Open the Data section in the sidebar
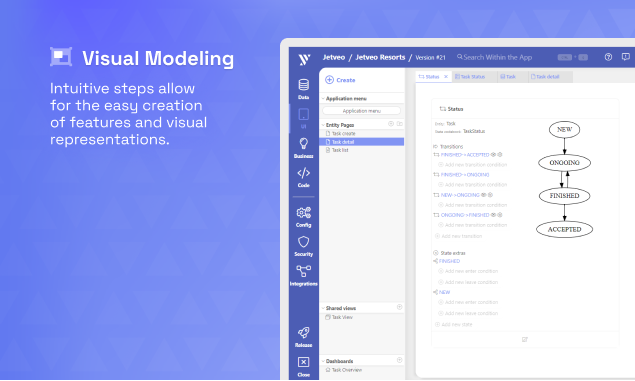Screen dimensions: 635x381 point(303,89)
